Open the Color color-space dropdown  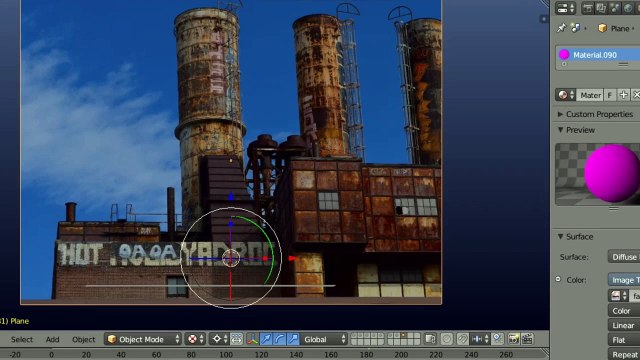(624, 311)
